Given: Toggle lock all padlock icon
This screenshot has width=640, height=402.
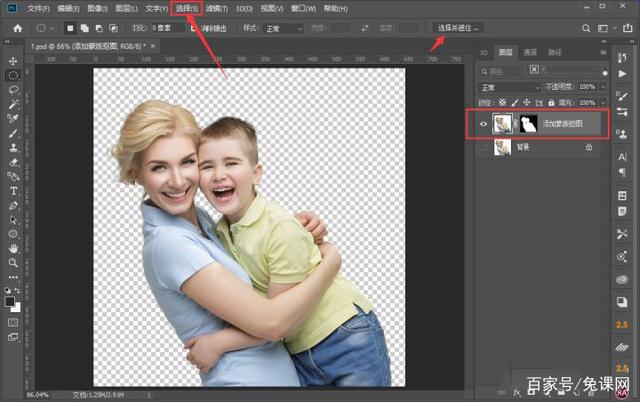Looking at the screenshot, I should click(551, 102).
